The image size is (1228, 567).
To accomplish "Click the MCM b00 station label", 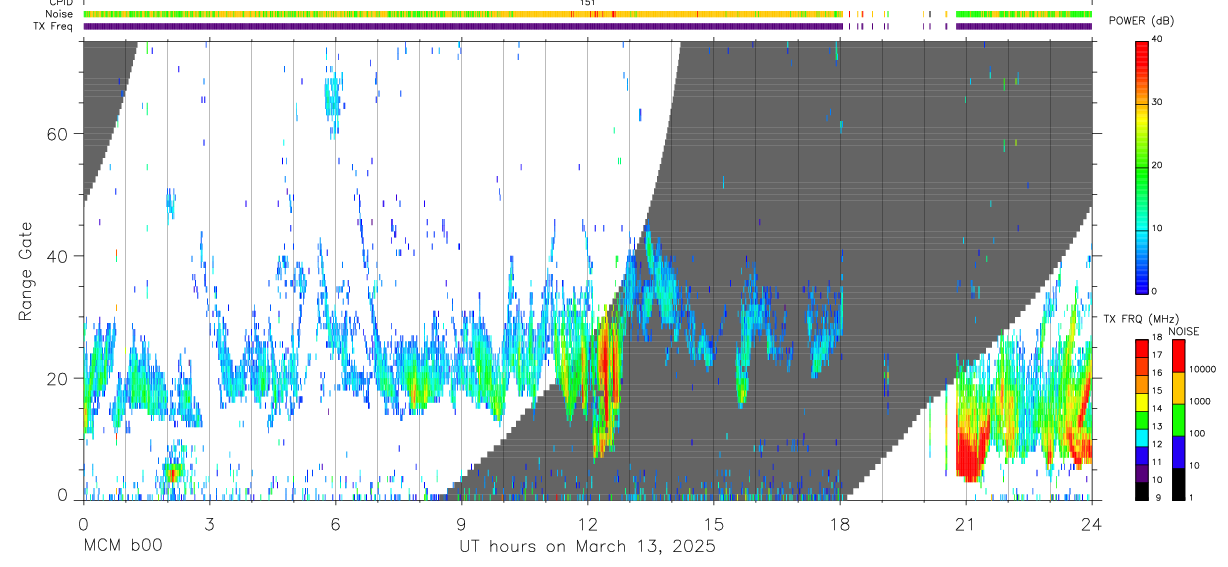I will click(x=121, y=547).
